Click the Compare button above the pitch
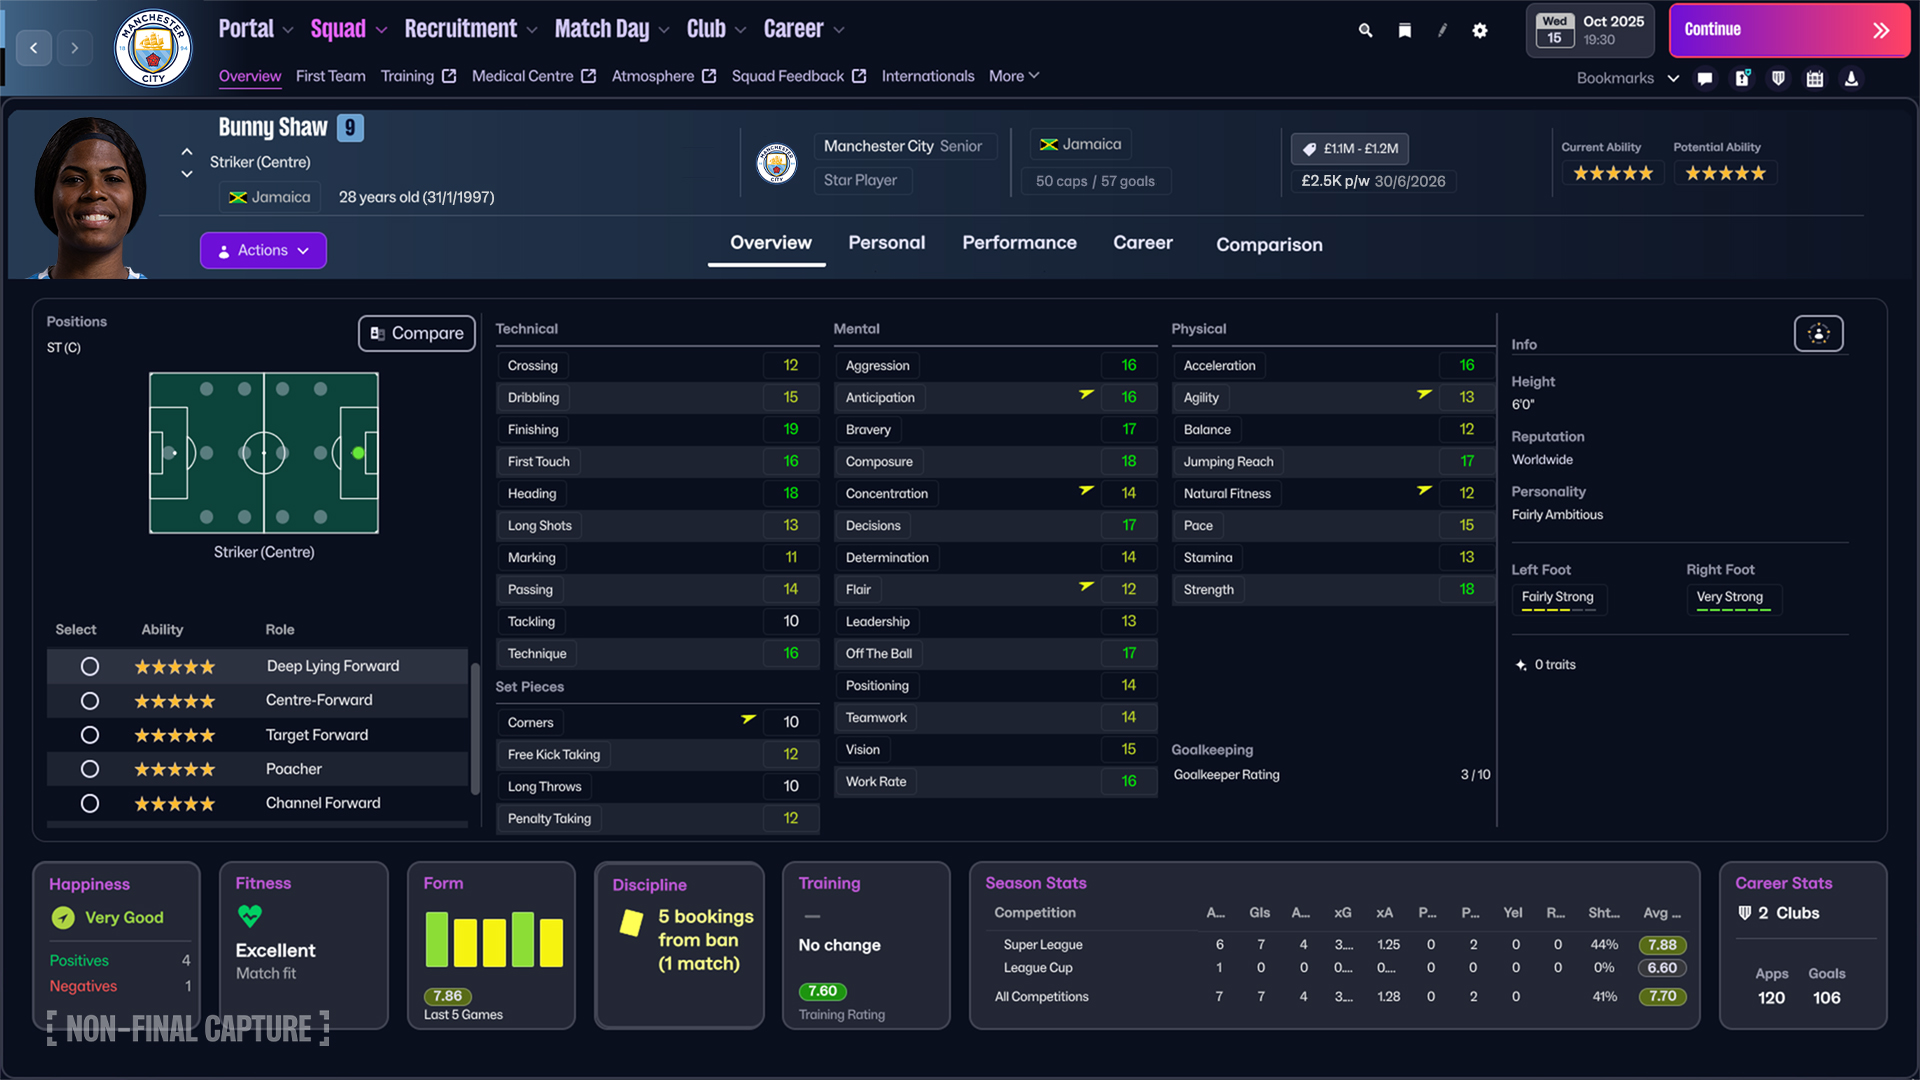 point(416,333)
